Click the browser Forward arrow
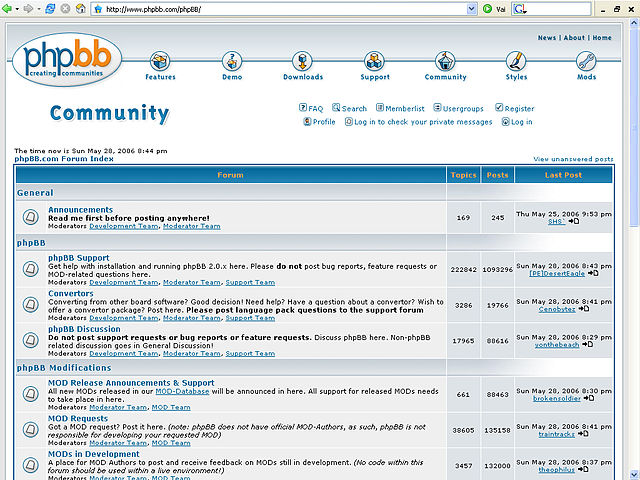This screenshot has width=640, height=480. click(x=28, y=8)
